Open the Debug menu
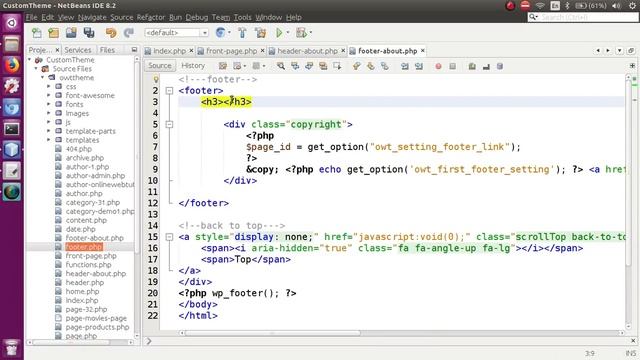This screenshot has width=640, height=360. pyautogui.click(x=197, y=17)
